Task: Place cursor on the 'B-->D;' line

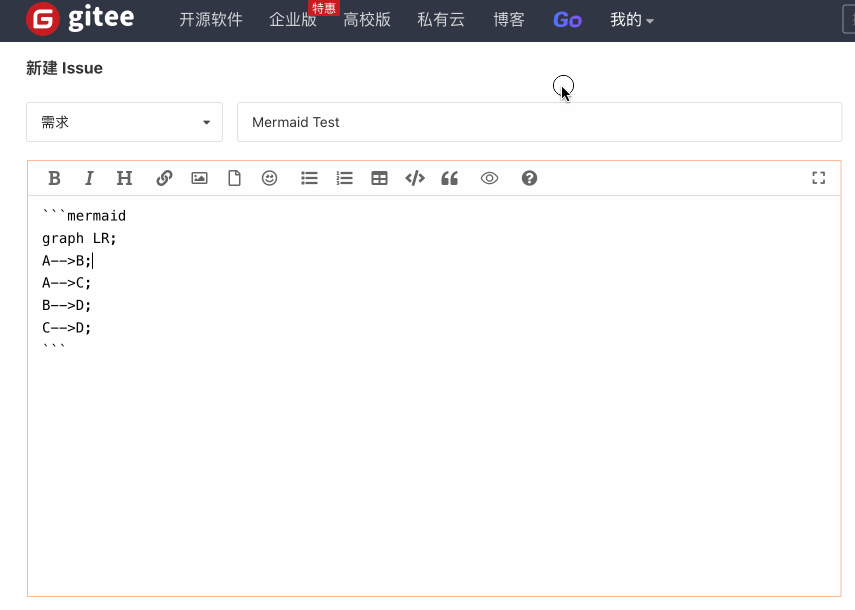Action: tap(67, 305)
